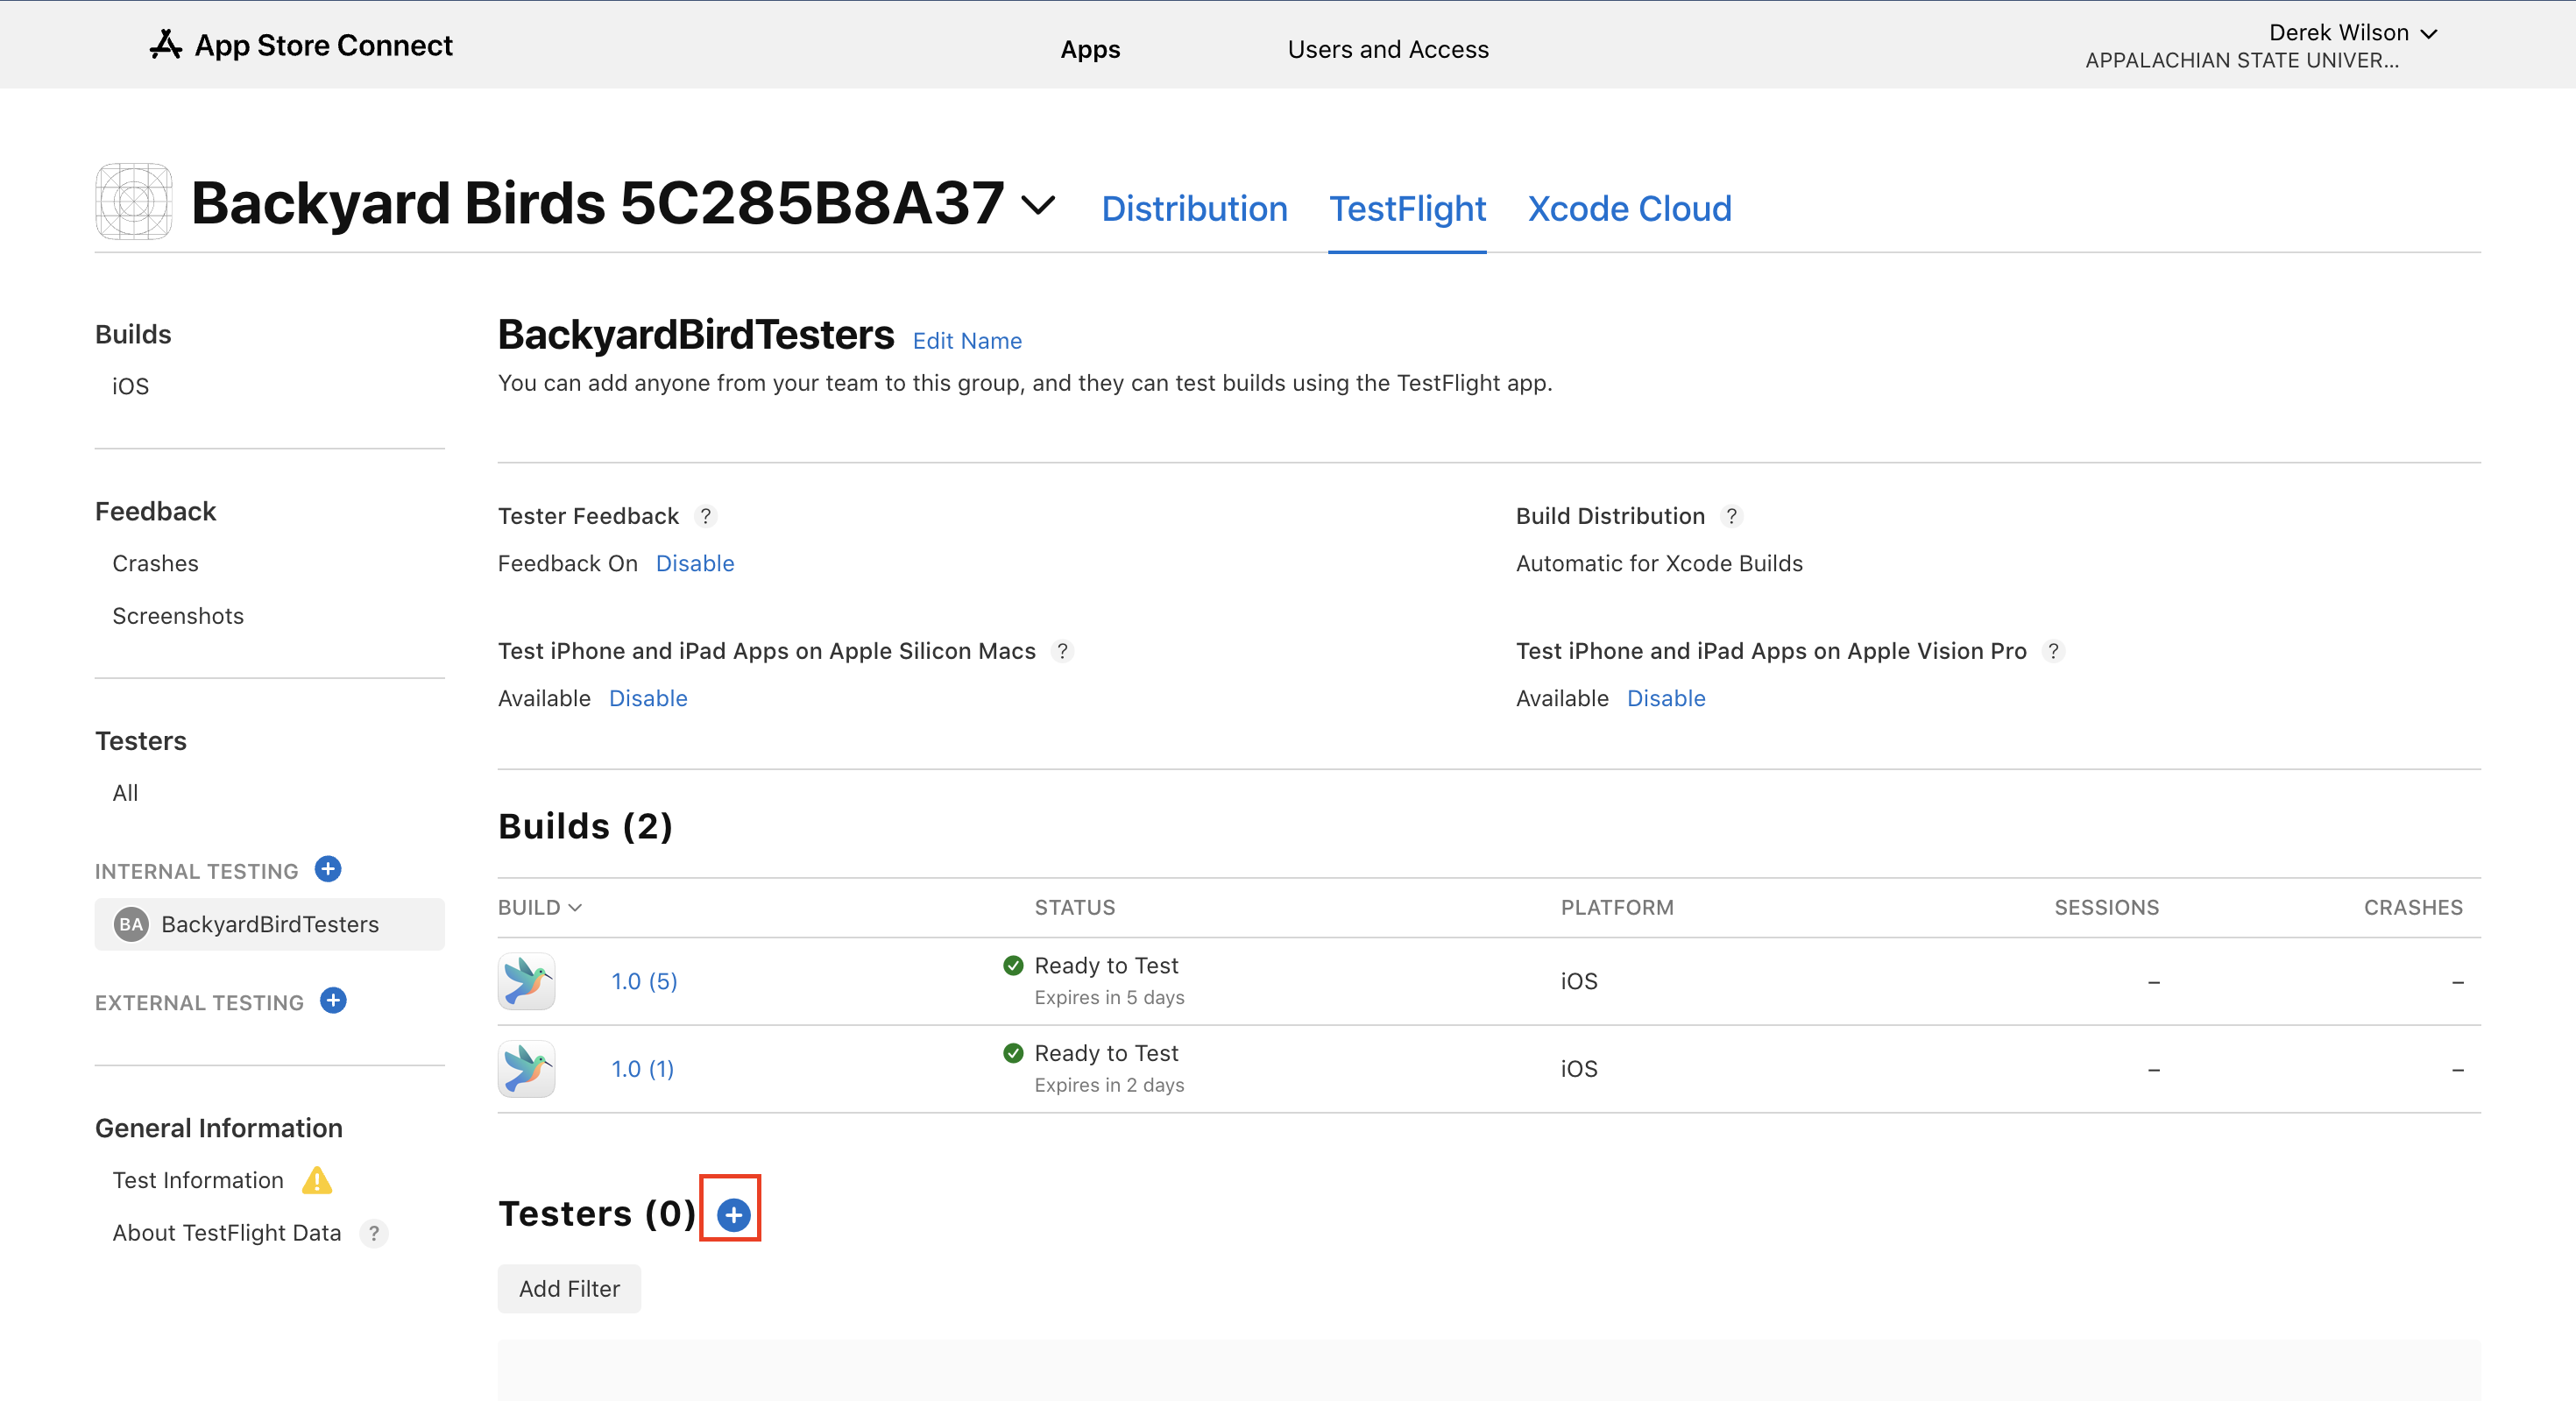
Task: Click the hummingbird icon for build 1.0 (1)
Action: (x=527, y=1069)
